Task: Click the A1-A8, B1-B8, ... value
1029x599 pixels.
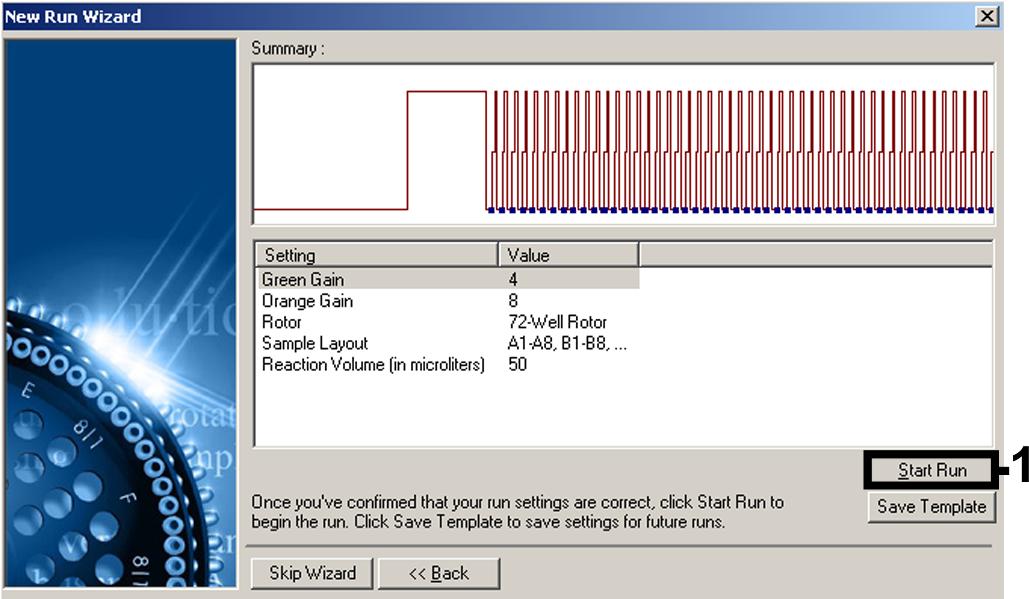Action: (567, 343)
